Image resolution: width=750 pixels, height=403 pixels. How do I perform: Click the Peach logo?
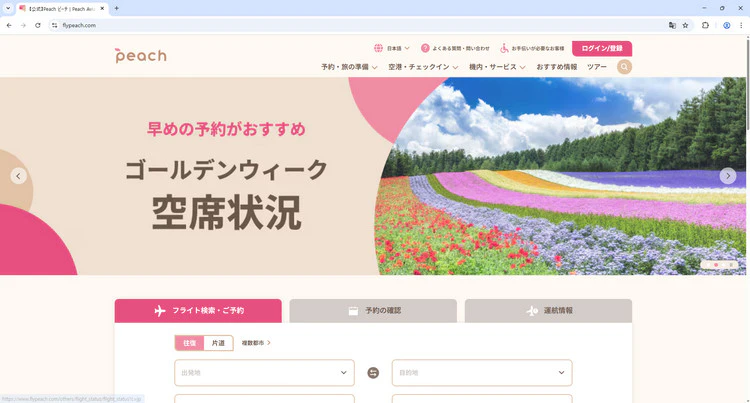[x=141, y=55]
